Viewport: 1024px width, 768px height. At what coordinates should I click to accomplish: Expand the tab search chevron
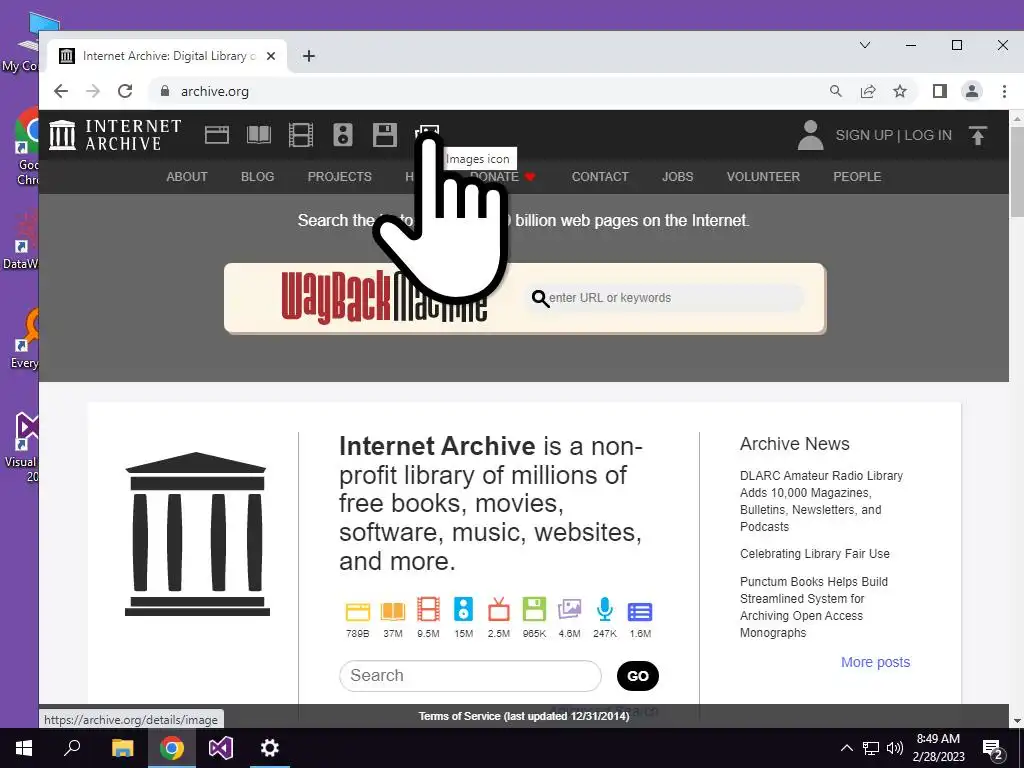pyautogui.click(x=865, y=45)
